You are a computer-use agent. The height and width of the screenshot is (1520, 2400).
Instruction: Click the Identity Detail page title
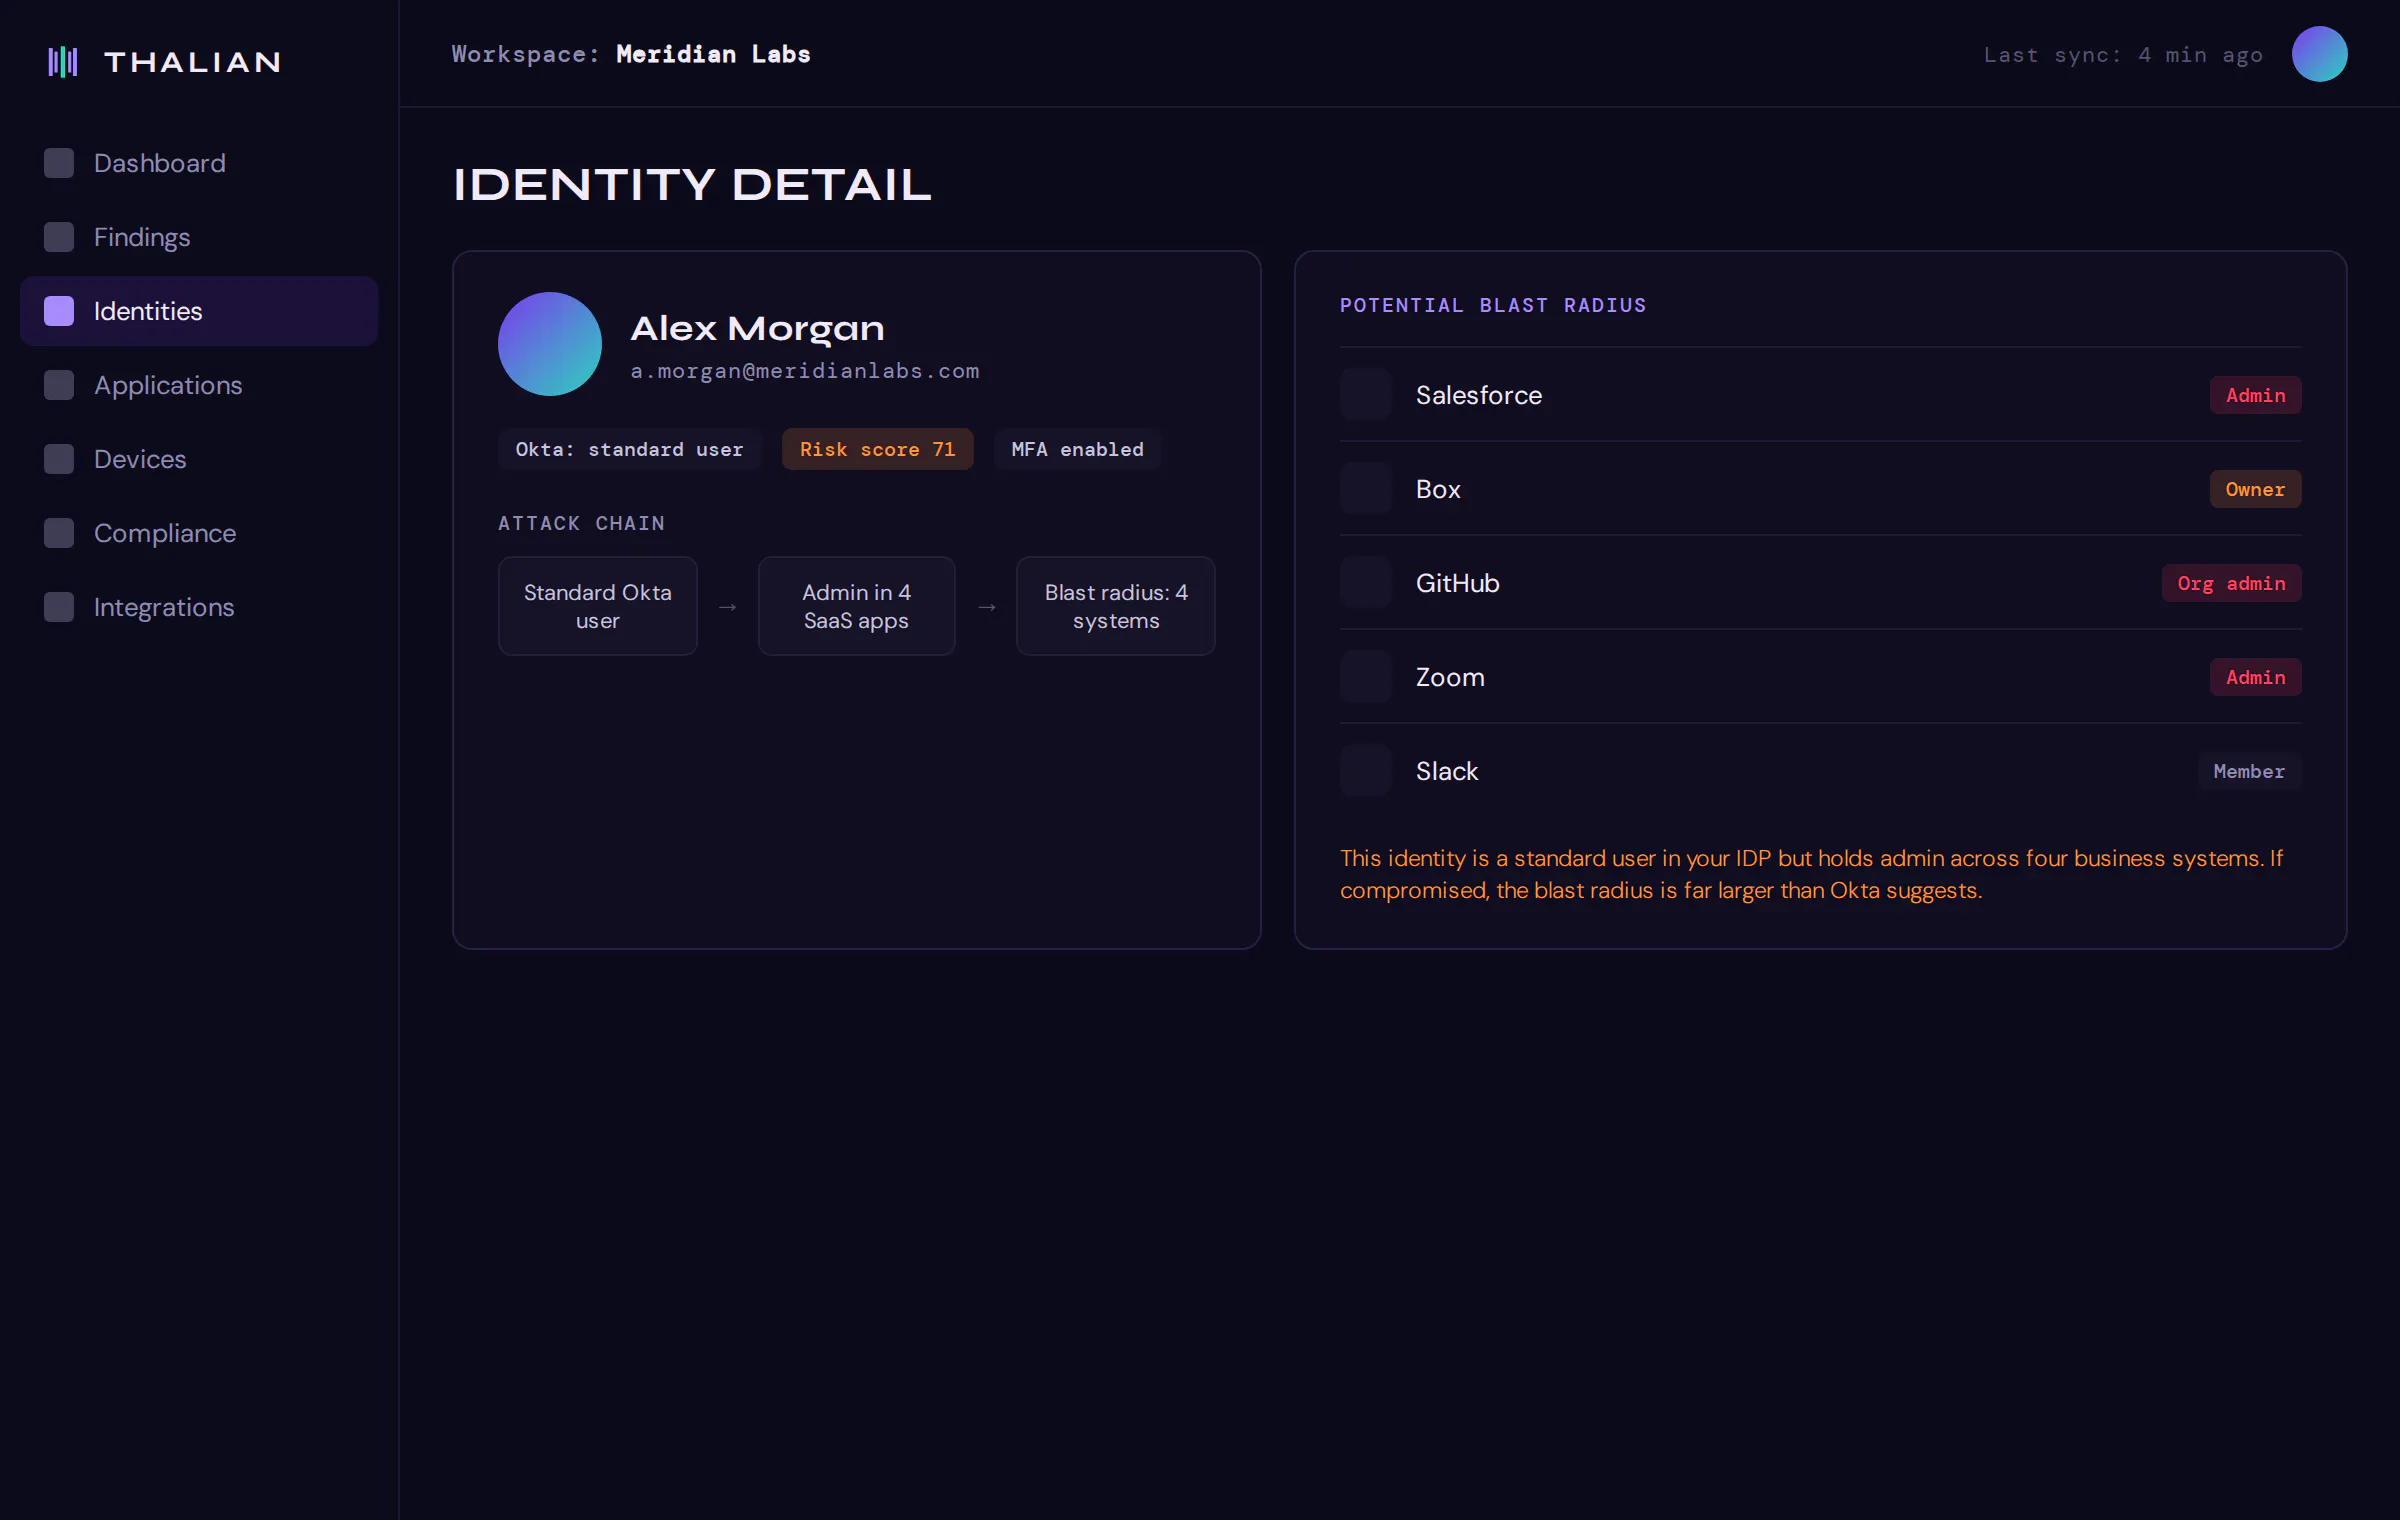692,185
